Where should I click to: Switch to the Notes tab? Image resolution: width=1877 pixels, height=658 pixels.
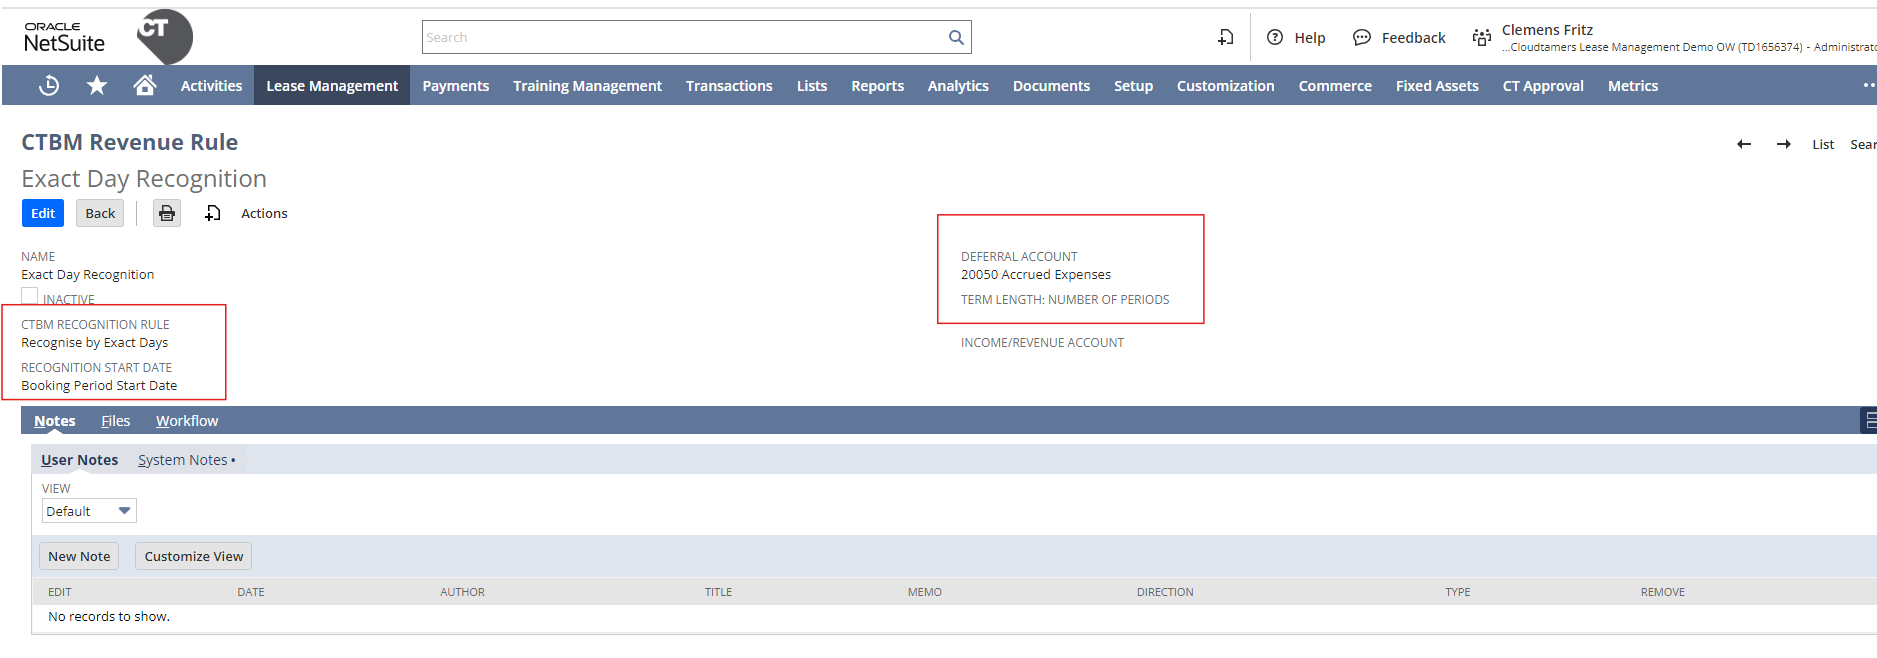55,421
